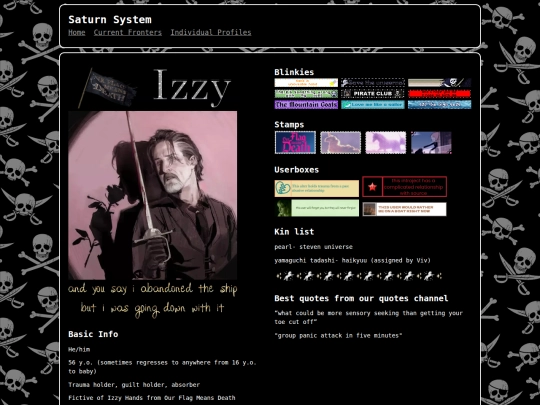
Task: Click the Izzy portrait image
Action: [153, 195]
